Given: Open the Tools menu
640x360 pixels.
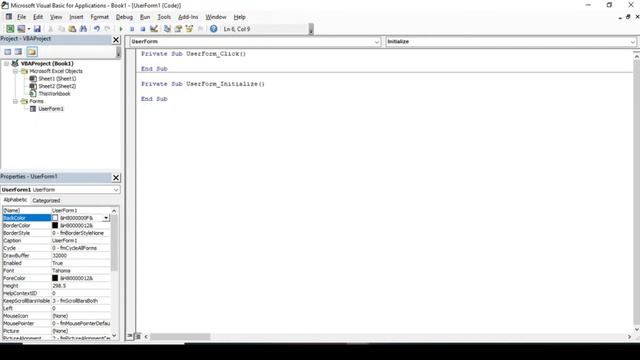Looking at the screenshot, I should (x=164, y=17).
